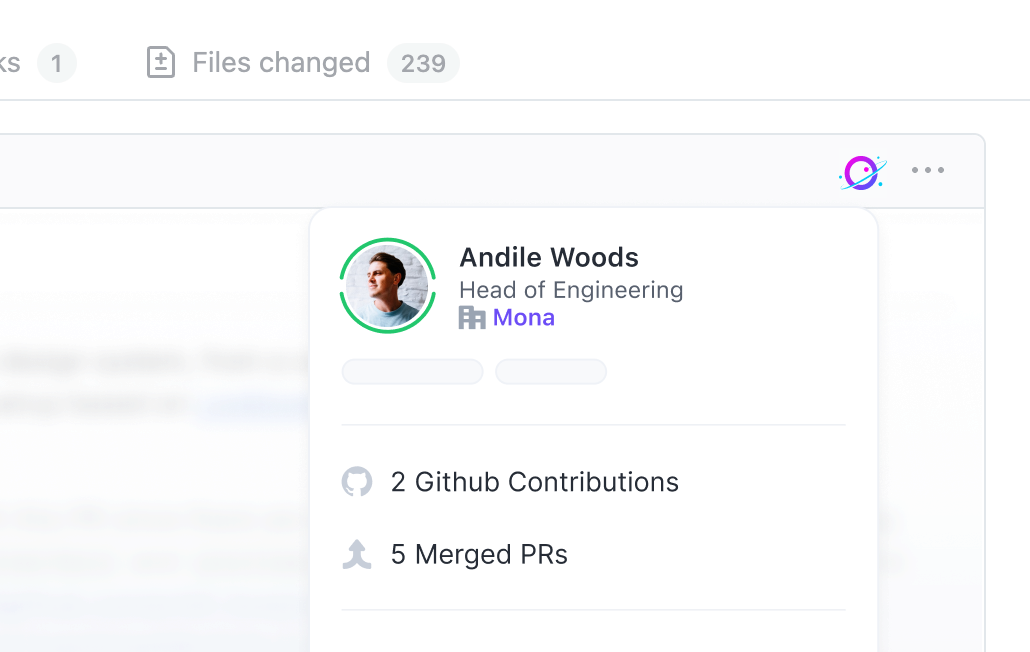Click the Files changed diff icon
The width and height of the screenshot is (1030, 652).
click(x=161, y=63)
